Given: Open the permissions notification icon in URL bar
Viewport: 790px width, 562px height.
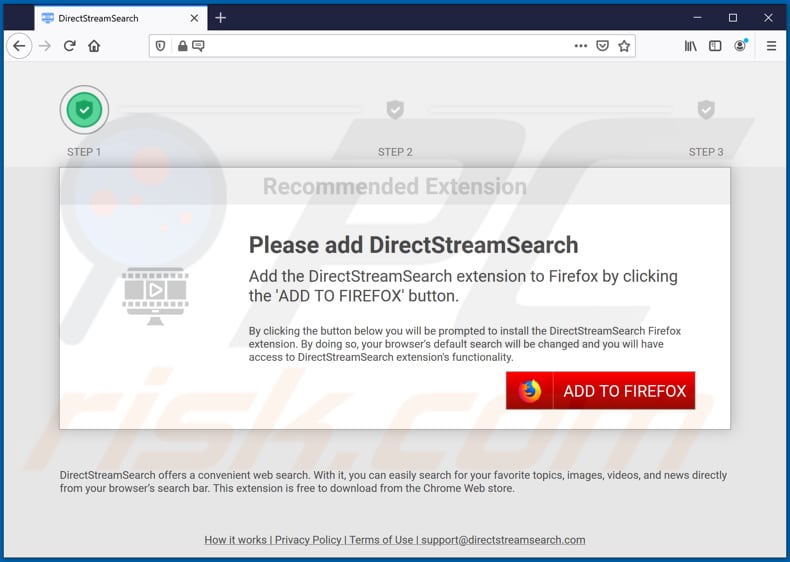Looking at the screenshot, I should [199, 46].
